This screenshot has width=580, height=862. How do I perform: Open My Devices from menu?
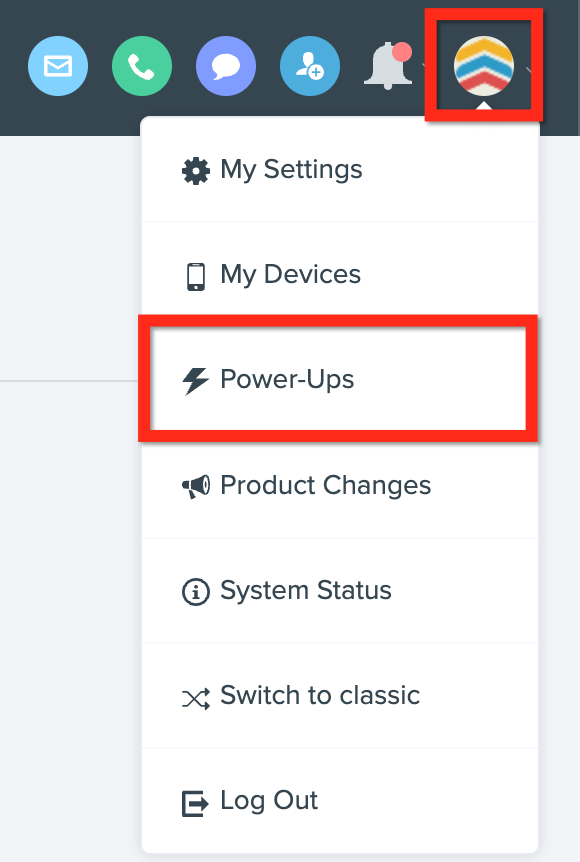pos(340,275)
